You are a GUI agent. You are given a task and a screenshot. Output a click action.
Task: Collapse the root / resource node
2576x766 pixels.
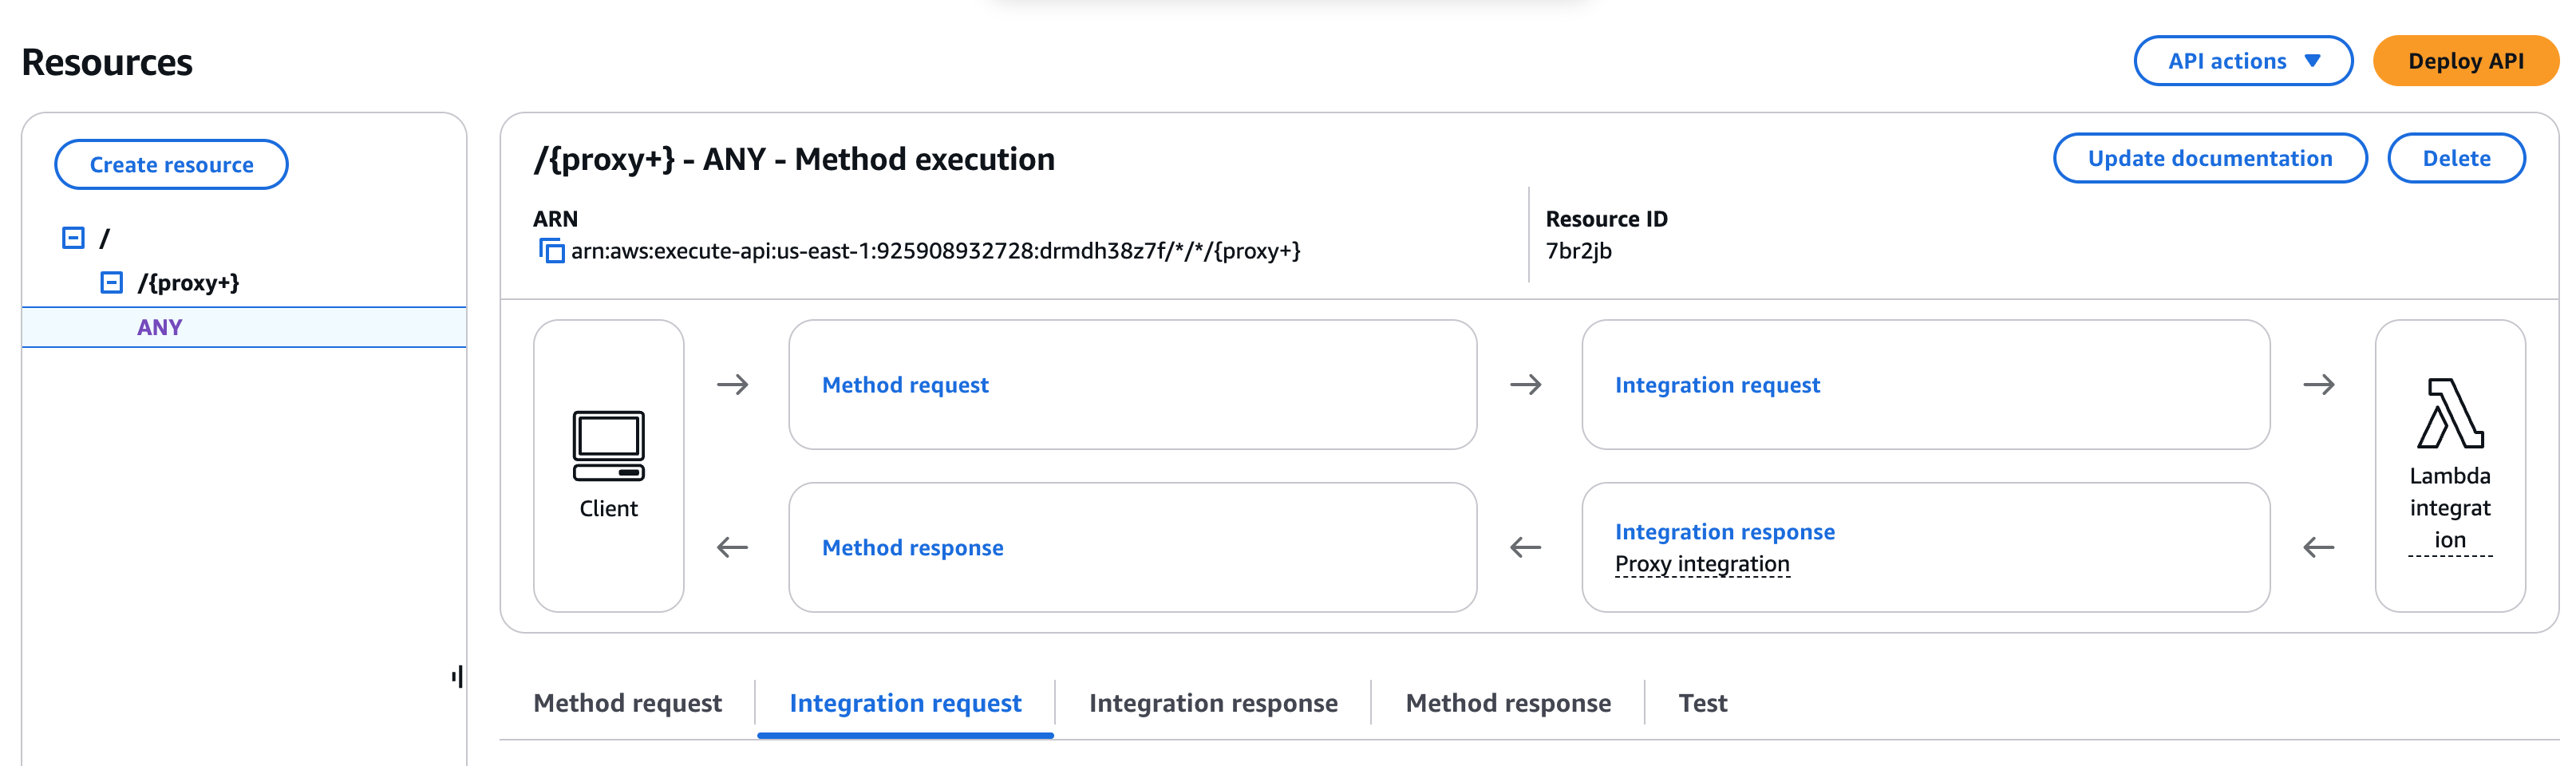coord(73,238)
